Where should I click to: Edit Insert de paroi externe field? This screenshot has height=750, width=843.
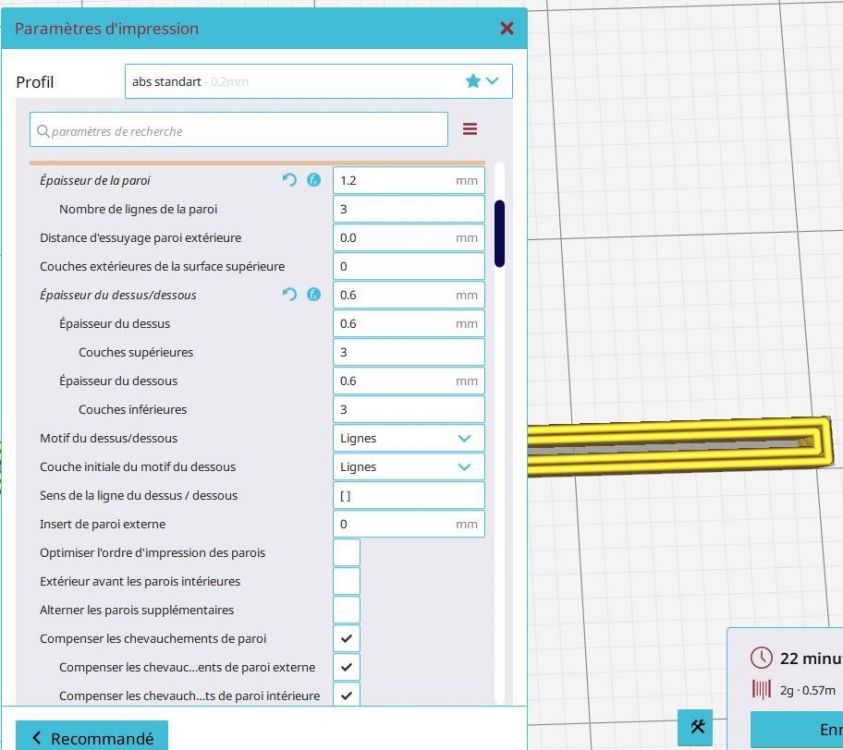pyautogui.click(x=409, y=524)
